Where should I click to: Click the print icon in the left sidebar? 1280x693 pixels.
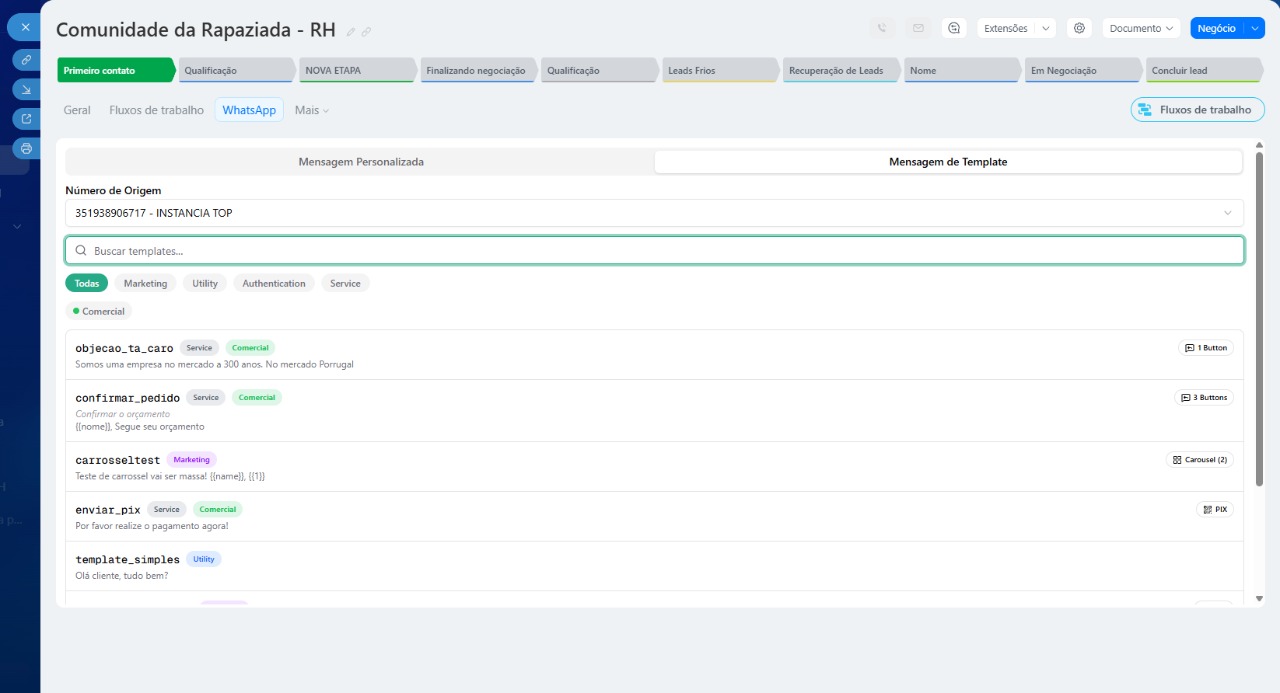[26, 149]
